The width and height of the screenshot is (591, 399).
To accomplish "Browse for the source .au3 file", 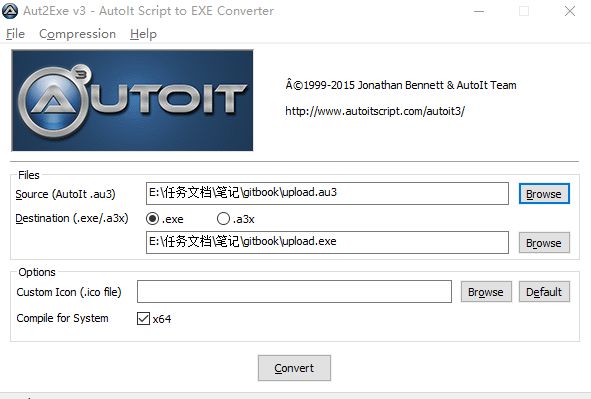I will point(544,194).
